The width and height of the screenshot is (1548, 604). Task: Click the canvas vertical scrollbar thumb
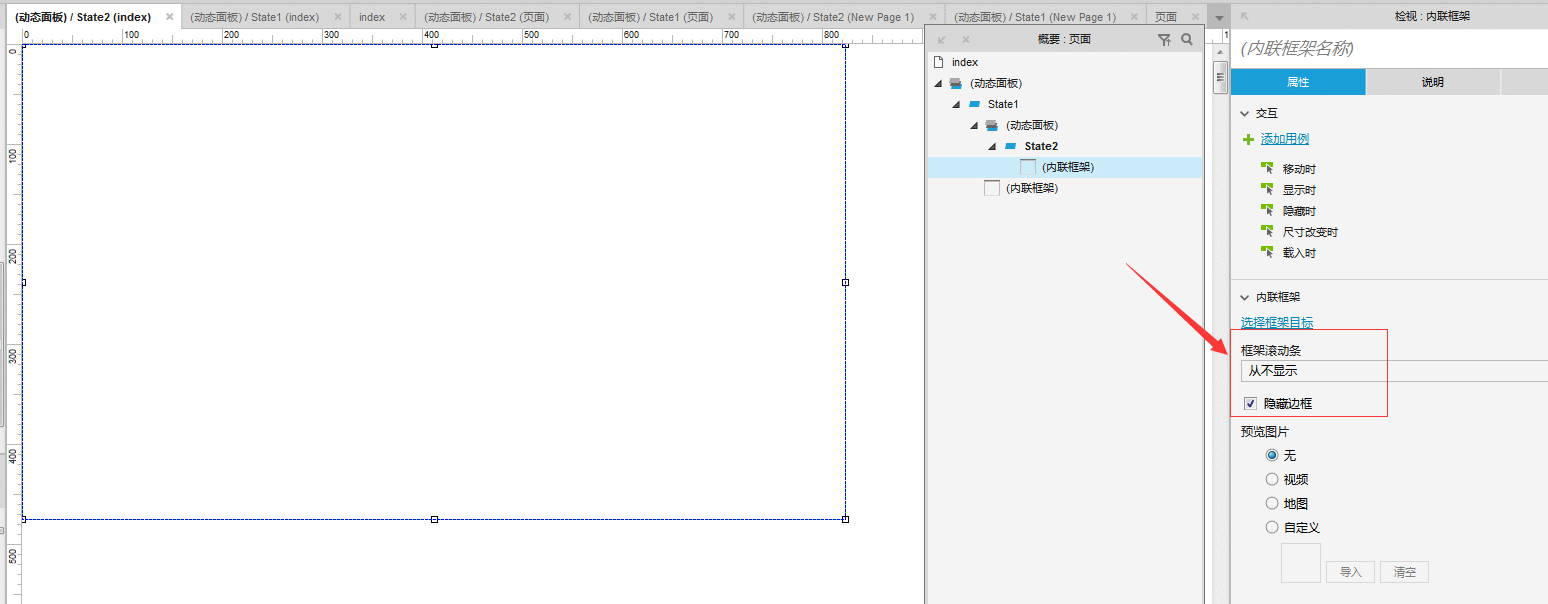[x=1220, y=77]
